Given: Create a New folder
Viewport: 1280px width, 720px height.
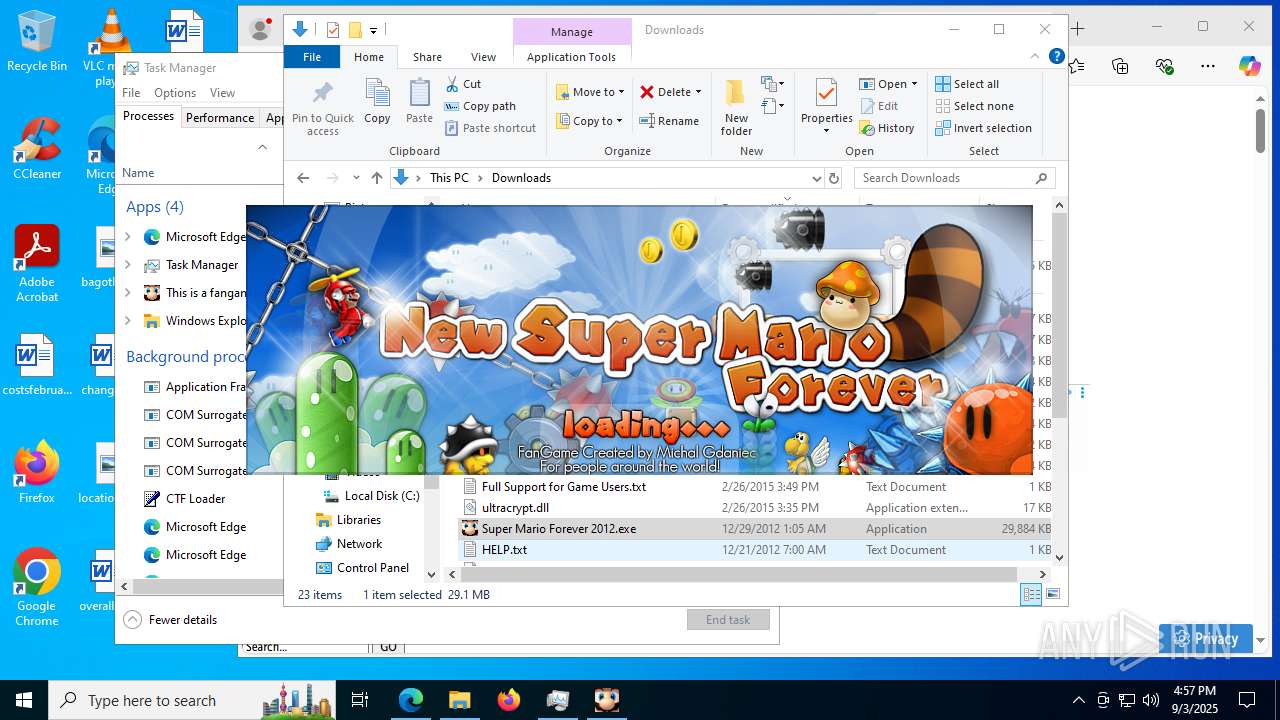Looking at the screenshot, I should coord(736,107).
